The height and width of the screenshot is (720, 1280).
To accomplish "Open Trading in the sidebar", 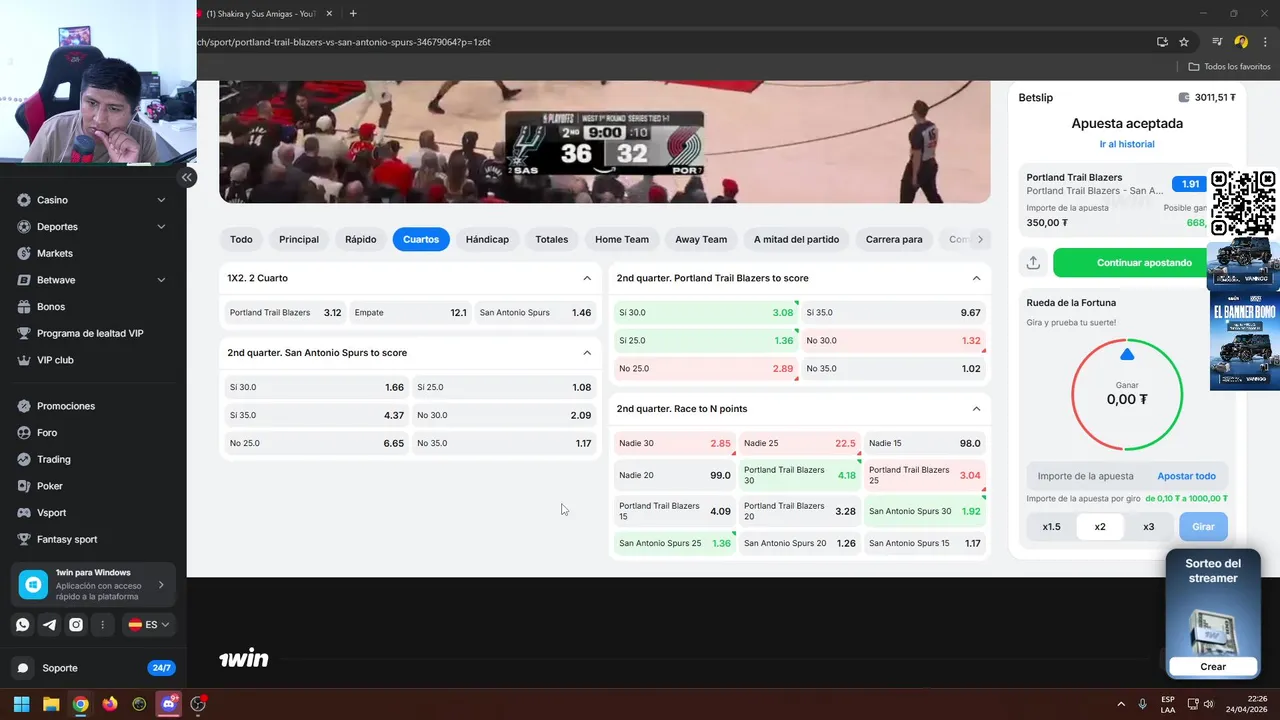I will pyautogui.click(x=53, y=459).
